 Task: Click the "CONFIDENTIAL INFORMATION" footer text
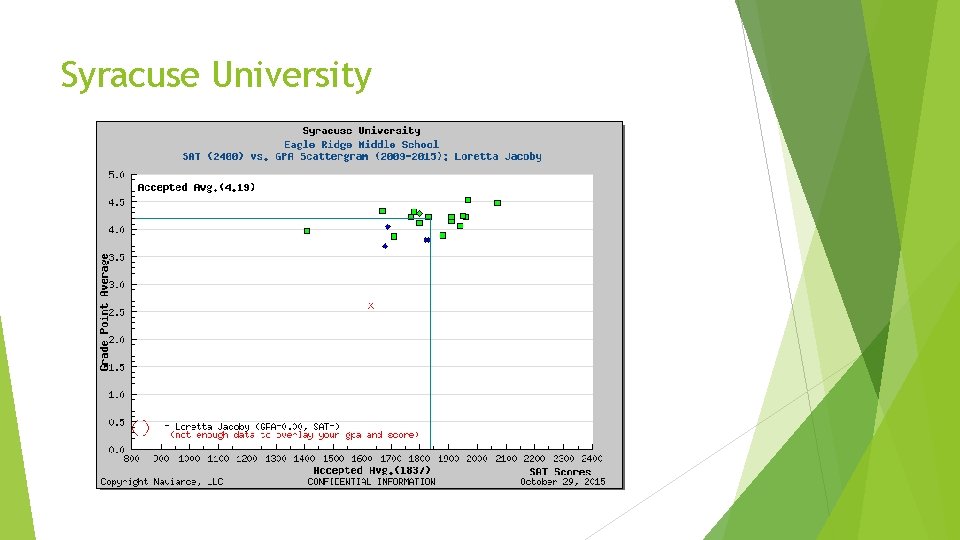coord(371,482)
